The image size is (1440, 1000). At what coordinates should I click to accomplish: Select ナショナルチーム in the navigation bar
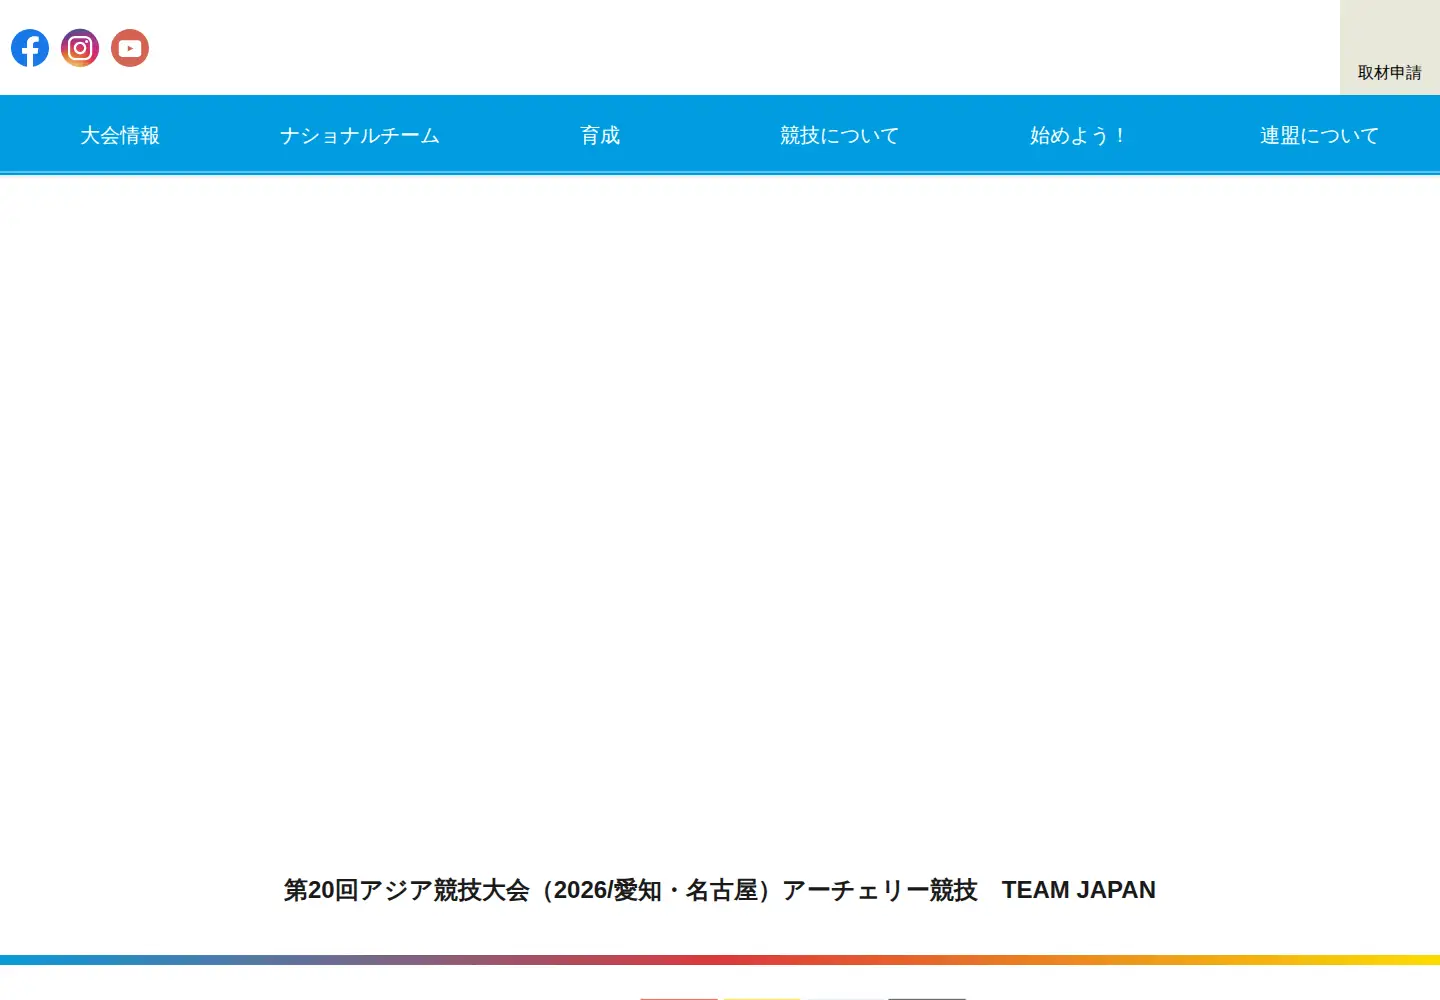(x=360, y=135)
